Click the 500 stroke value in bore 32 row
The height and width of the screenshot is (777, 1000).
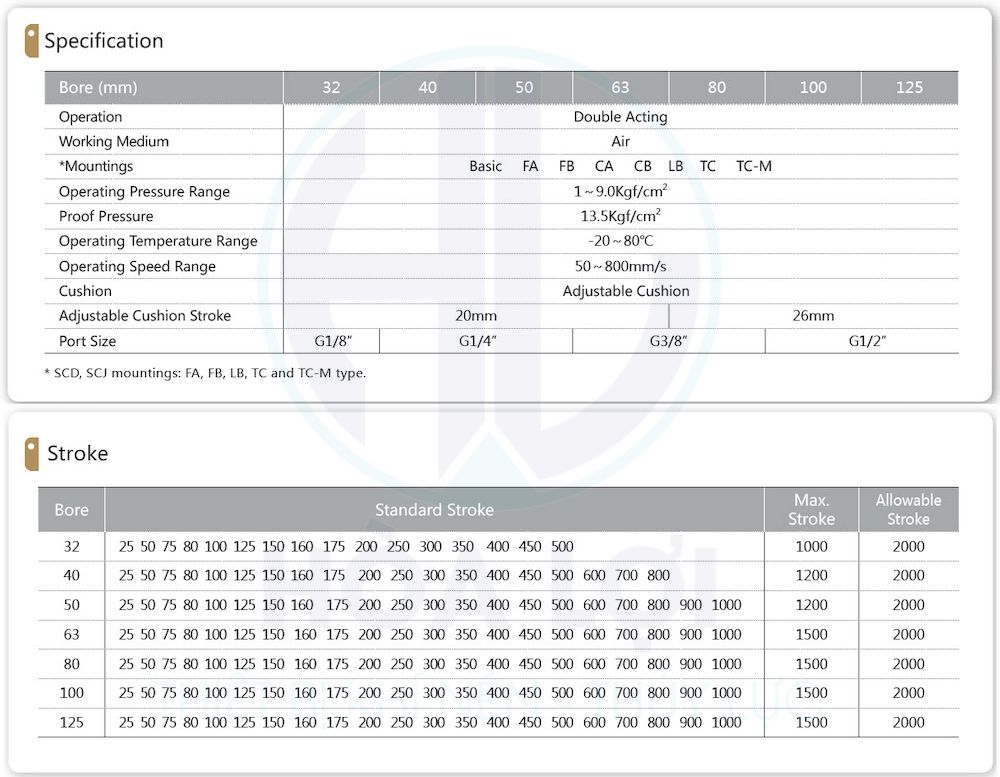[x=562, y=547]
